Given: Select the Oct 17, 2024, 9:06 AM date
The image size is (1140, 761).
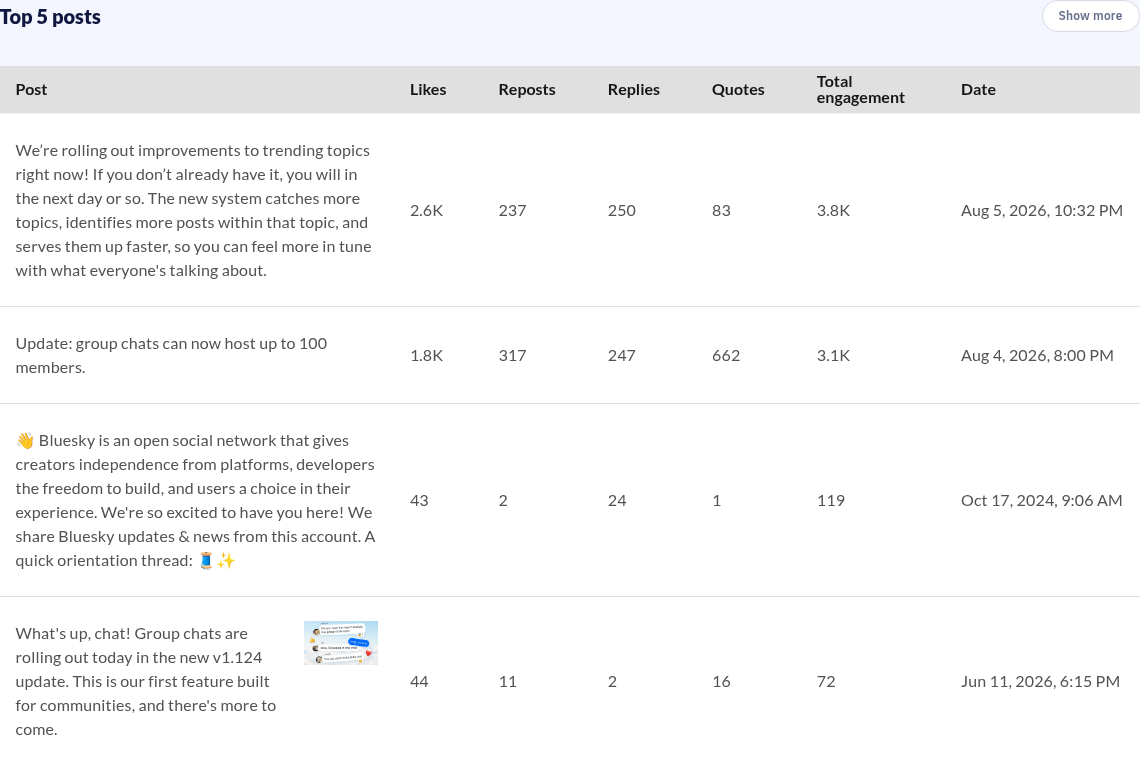Looking at the screenshot, I should [1041, 500].
